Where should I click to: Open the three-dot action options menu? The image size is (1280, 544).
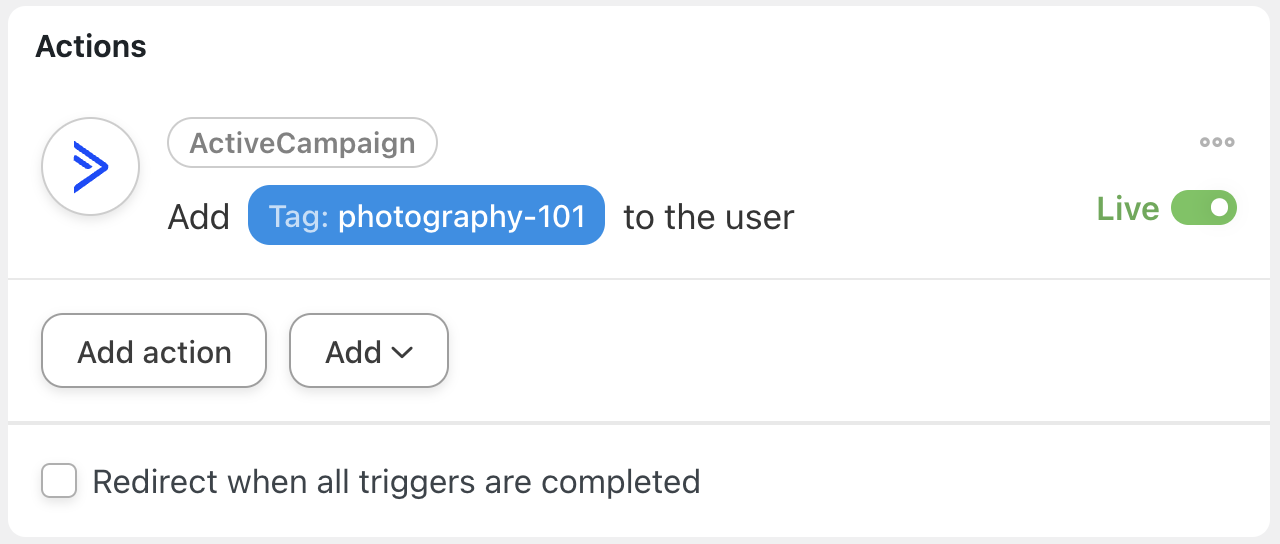[1217, 142]
